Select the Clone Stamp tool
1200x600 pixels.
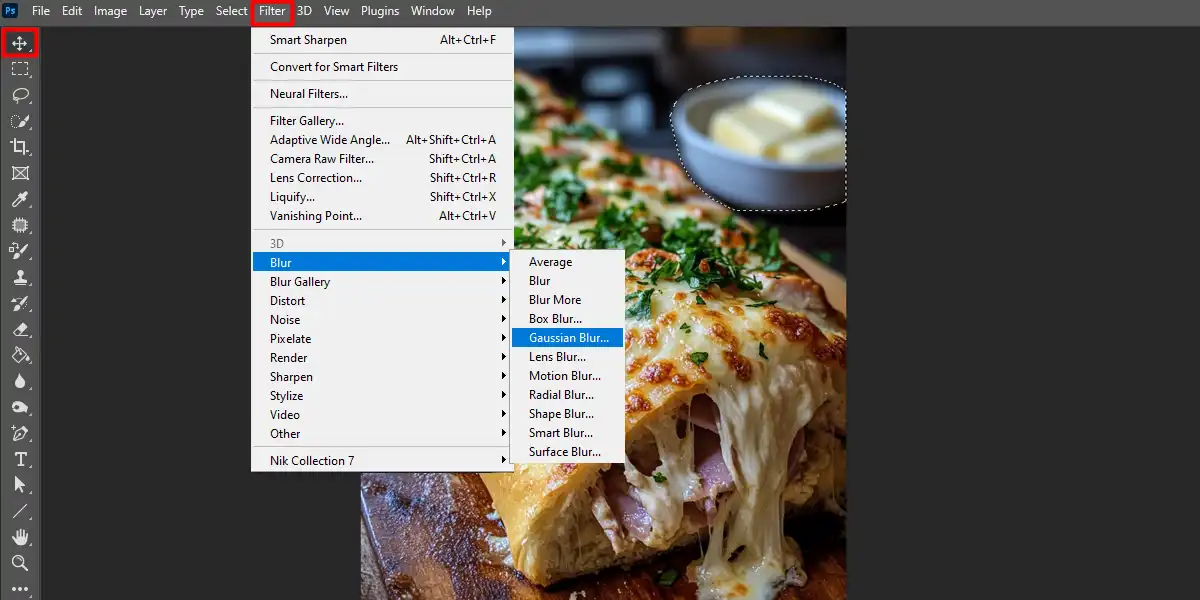pyautogui.click(x=20, y=277)
